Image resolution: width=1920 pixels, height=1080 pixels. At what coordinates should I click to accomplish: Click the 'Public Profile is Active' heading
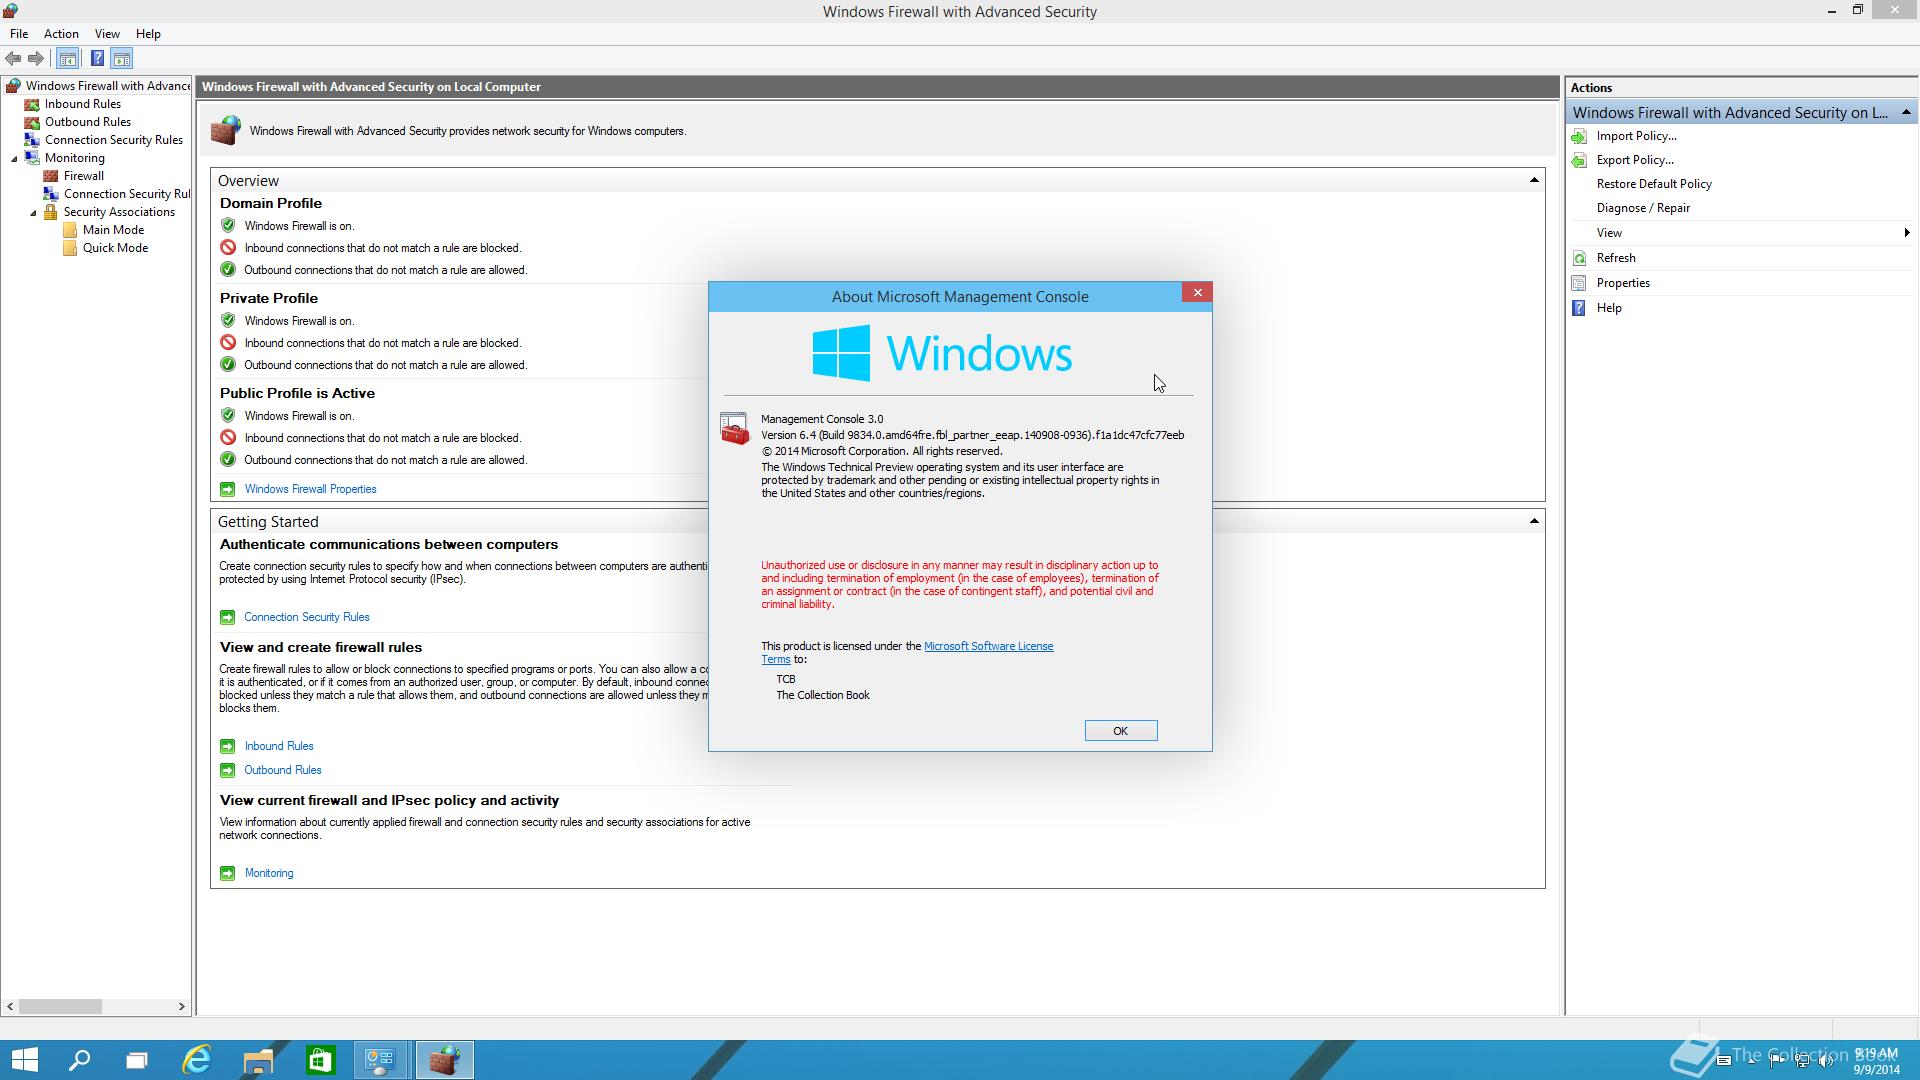click(297, 394)
